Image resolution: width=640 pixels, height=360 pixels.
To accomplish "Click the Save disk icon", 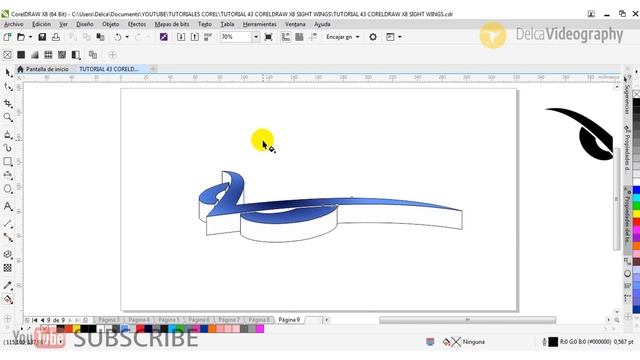I will coord(42,37).
